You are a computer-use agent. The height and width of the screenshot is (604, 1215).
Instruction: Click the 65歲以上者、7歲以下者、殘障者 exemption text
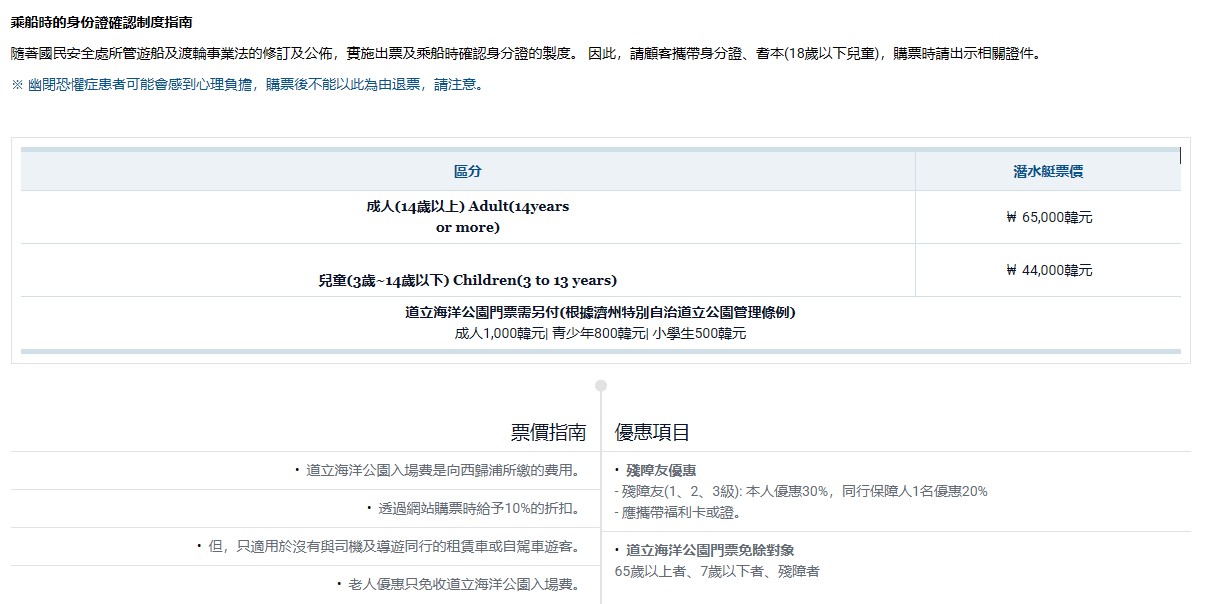(716, 571)
